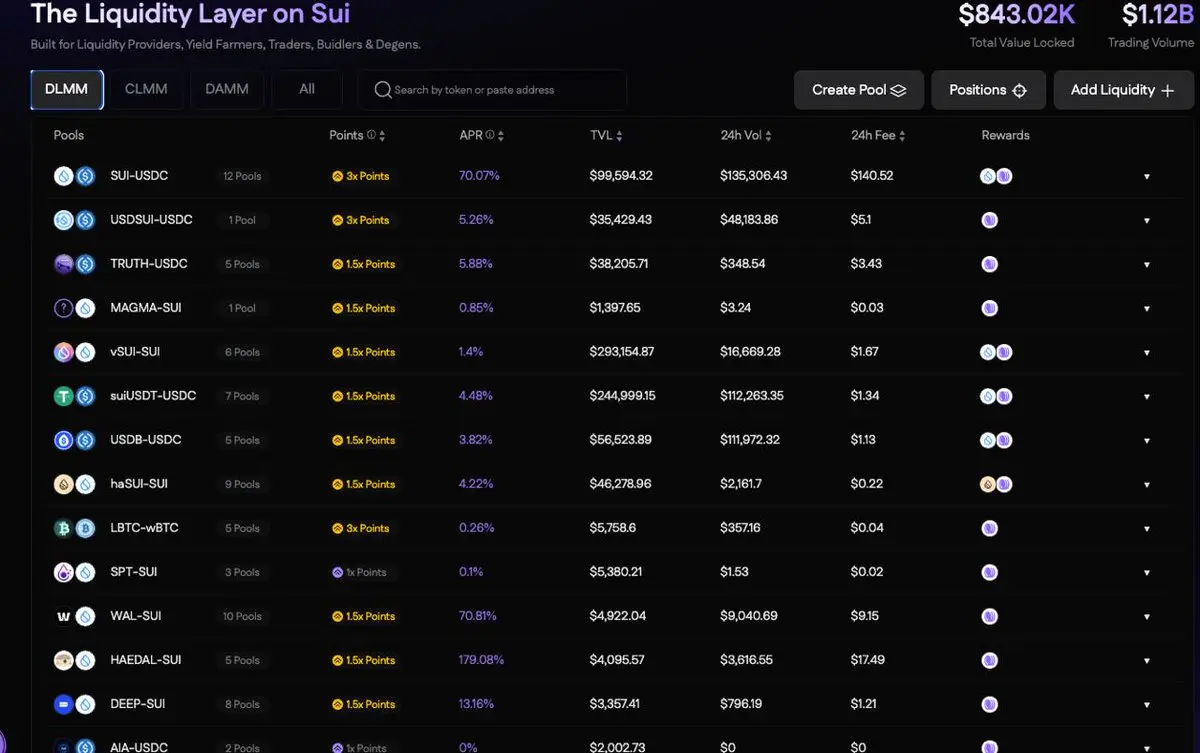Screen dimensions: 1200x753
Task: Expand the USDSUI-USDC pool row arrow
Action: click(x=1147, y=221)
